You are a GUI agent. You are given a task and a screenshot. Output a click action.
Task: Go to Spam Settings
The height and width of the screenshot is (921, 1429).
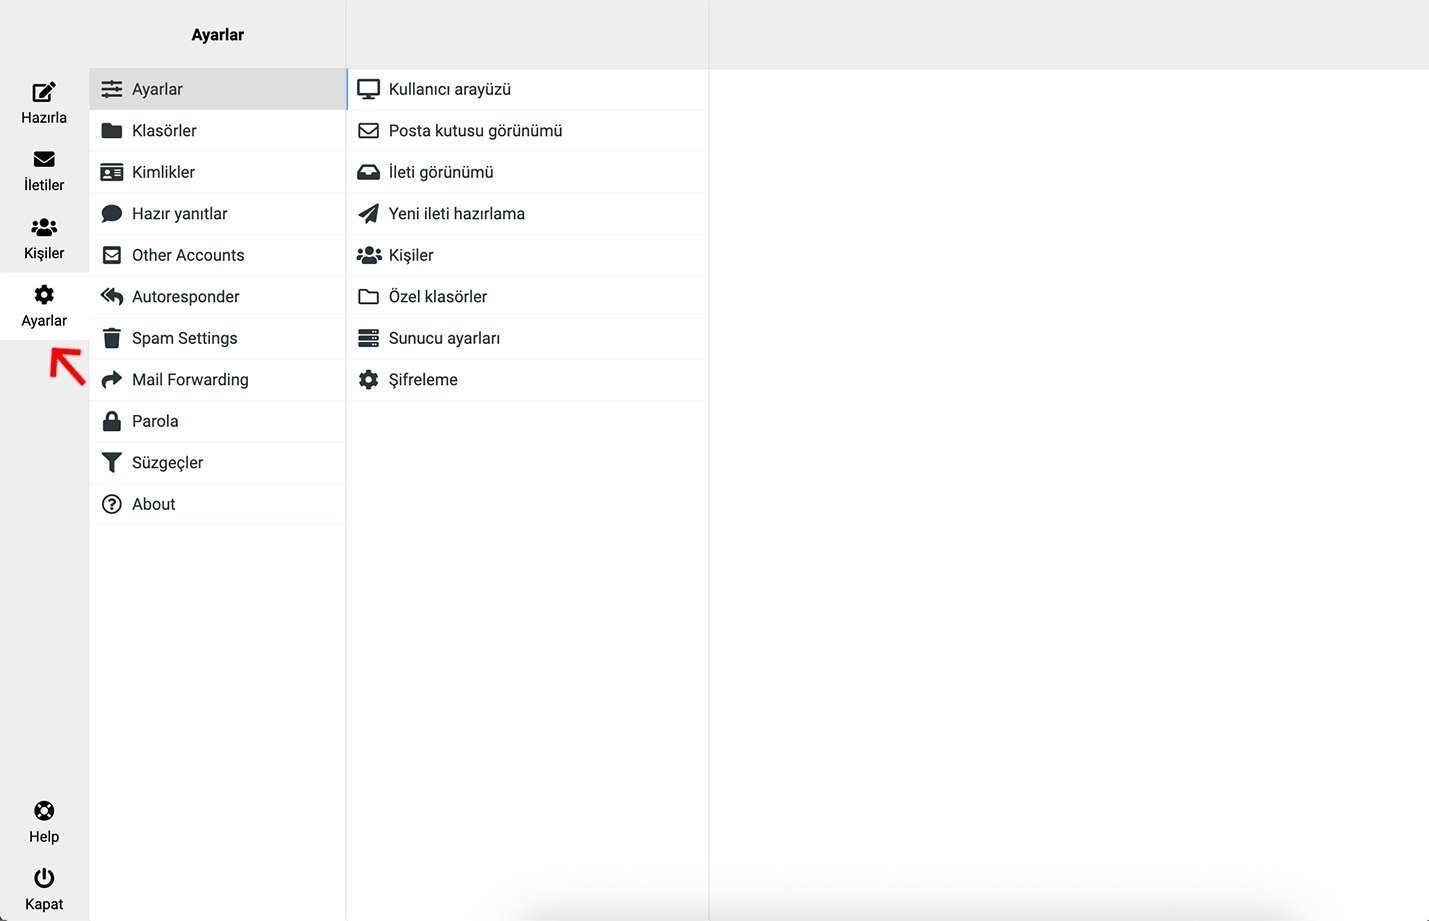click(x=184, y=338)
